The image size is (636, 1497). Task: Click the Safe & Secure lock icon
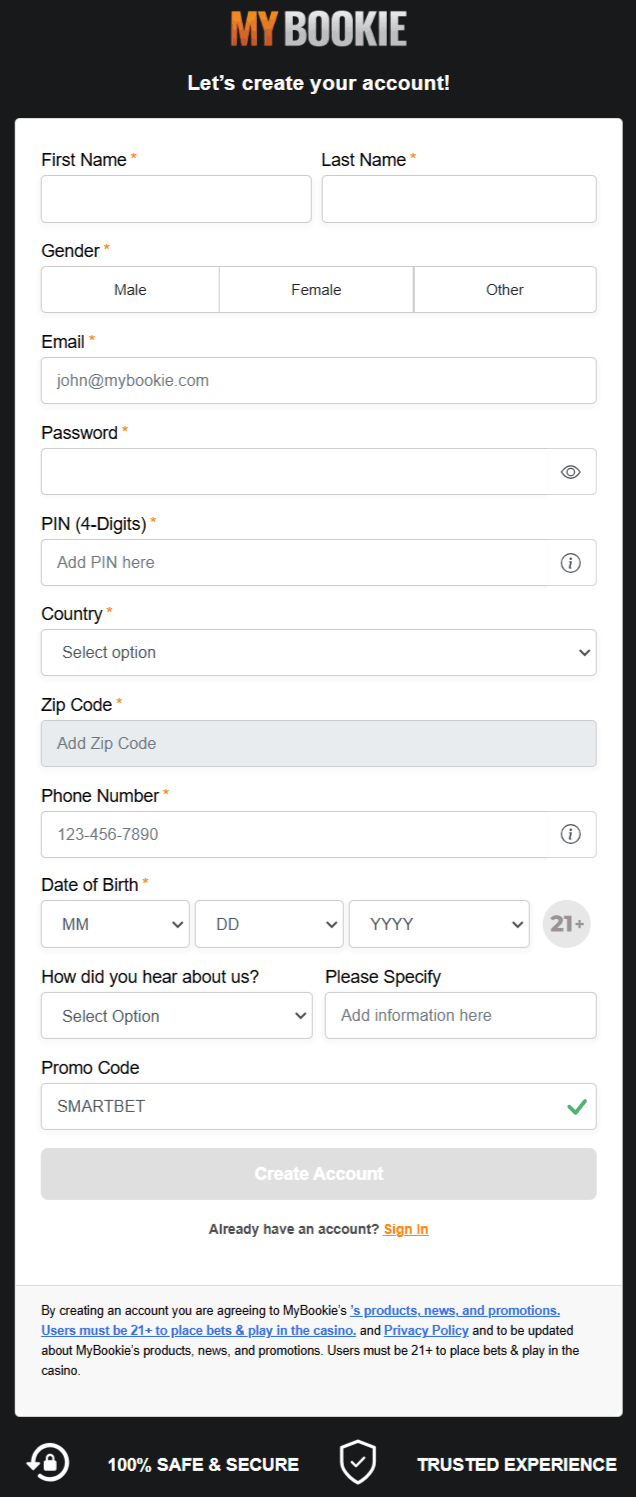click(48, 1463)
